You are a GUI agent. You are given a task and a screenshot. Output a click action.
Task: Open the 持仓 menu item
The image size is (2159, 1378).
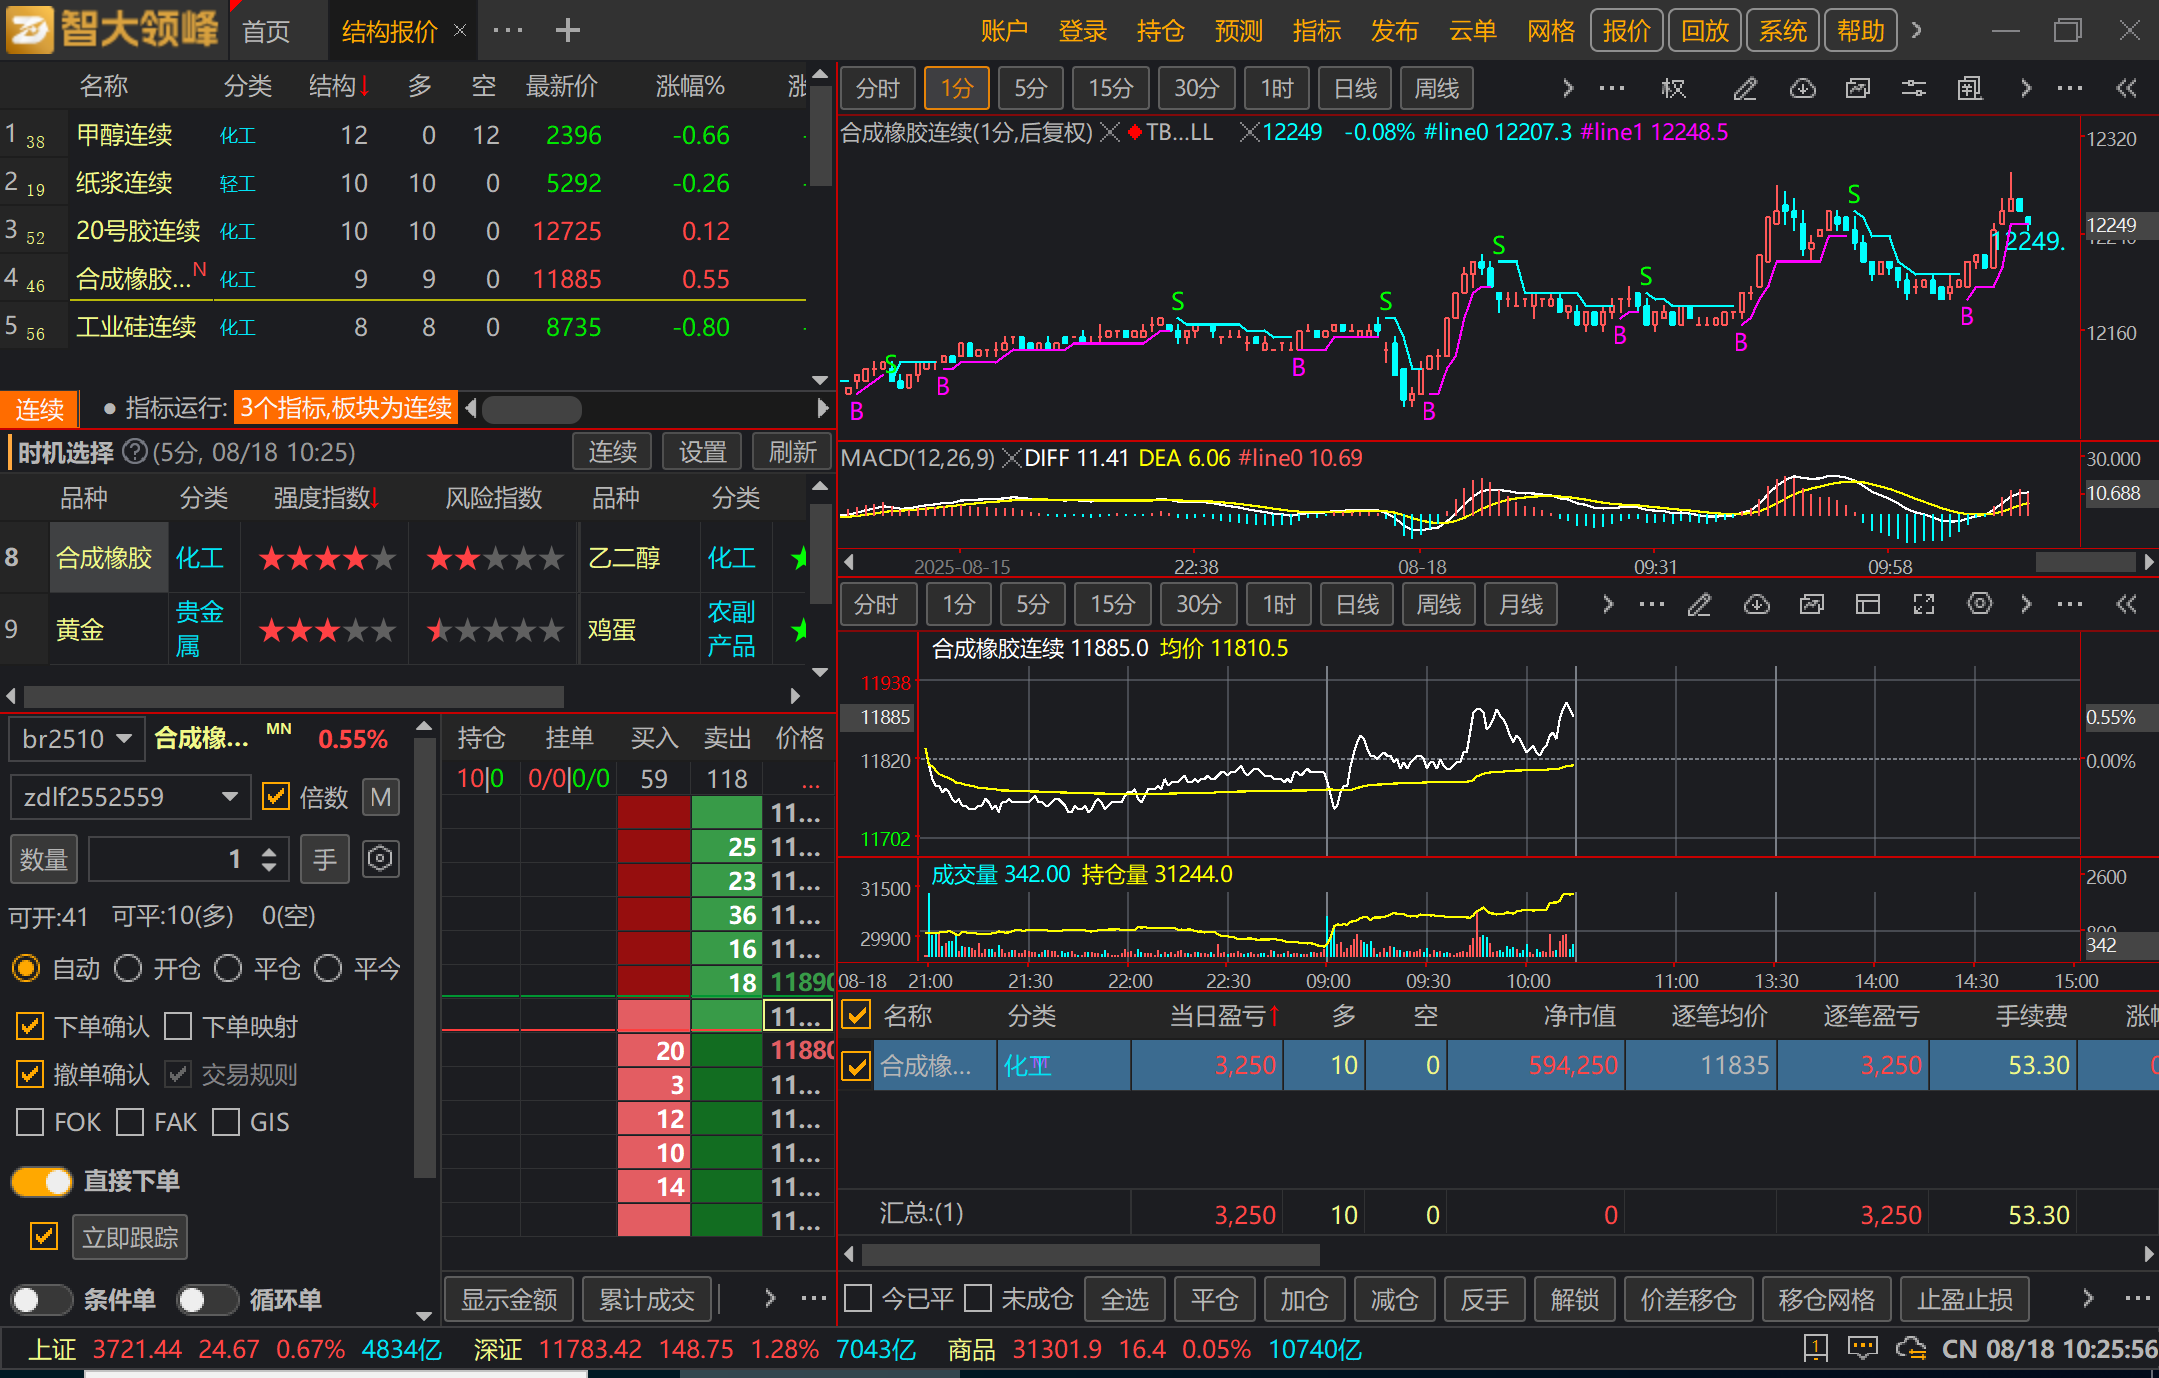pos(1160,31)
